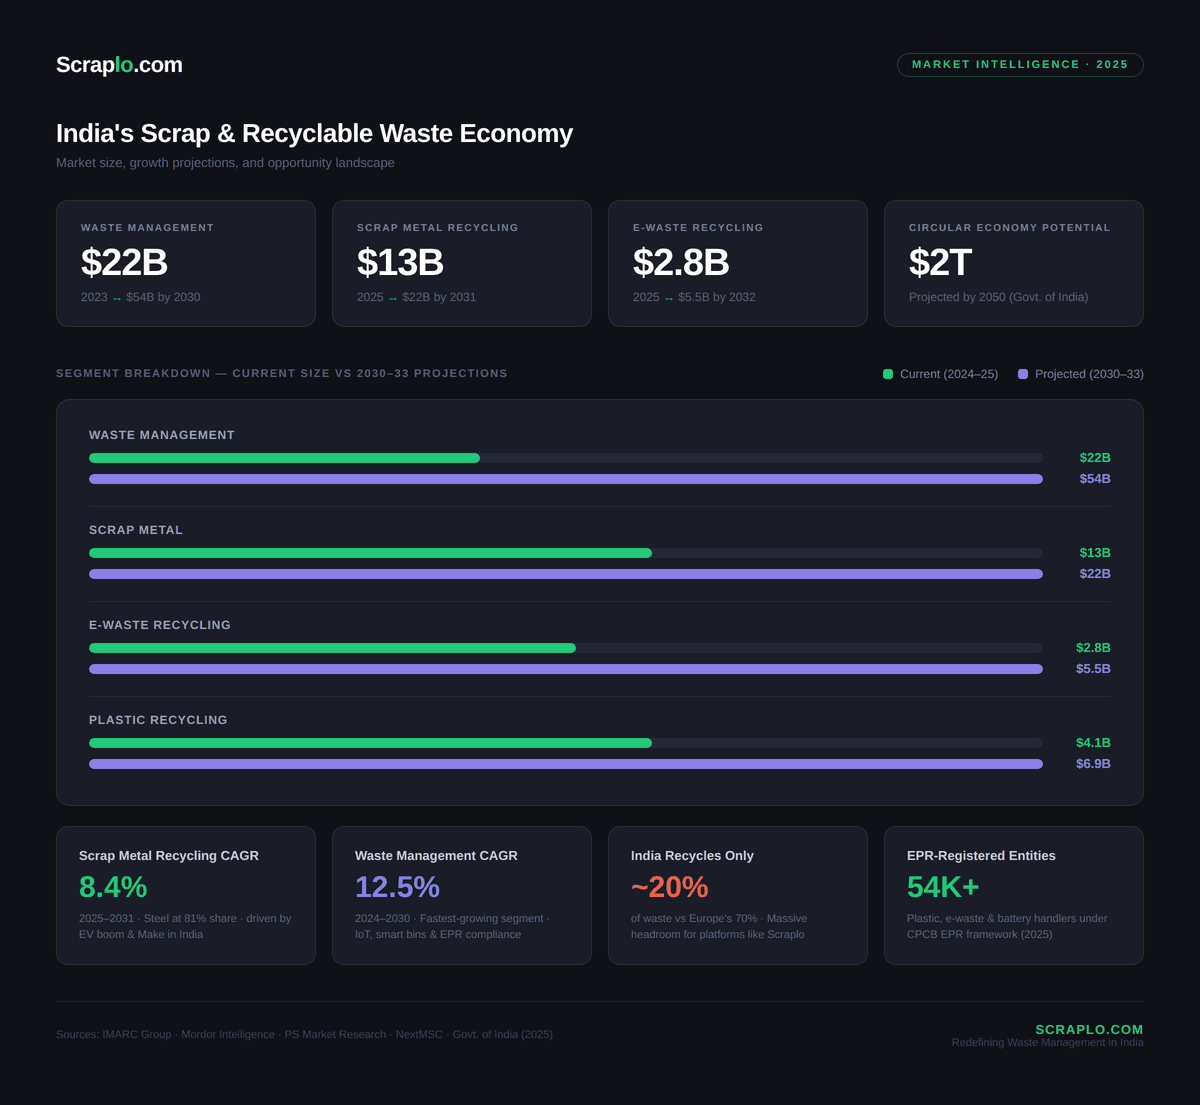Click the Scrap Metal segment title
Screen dimensions: 1200x1105
tap(136, 530)
